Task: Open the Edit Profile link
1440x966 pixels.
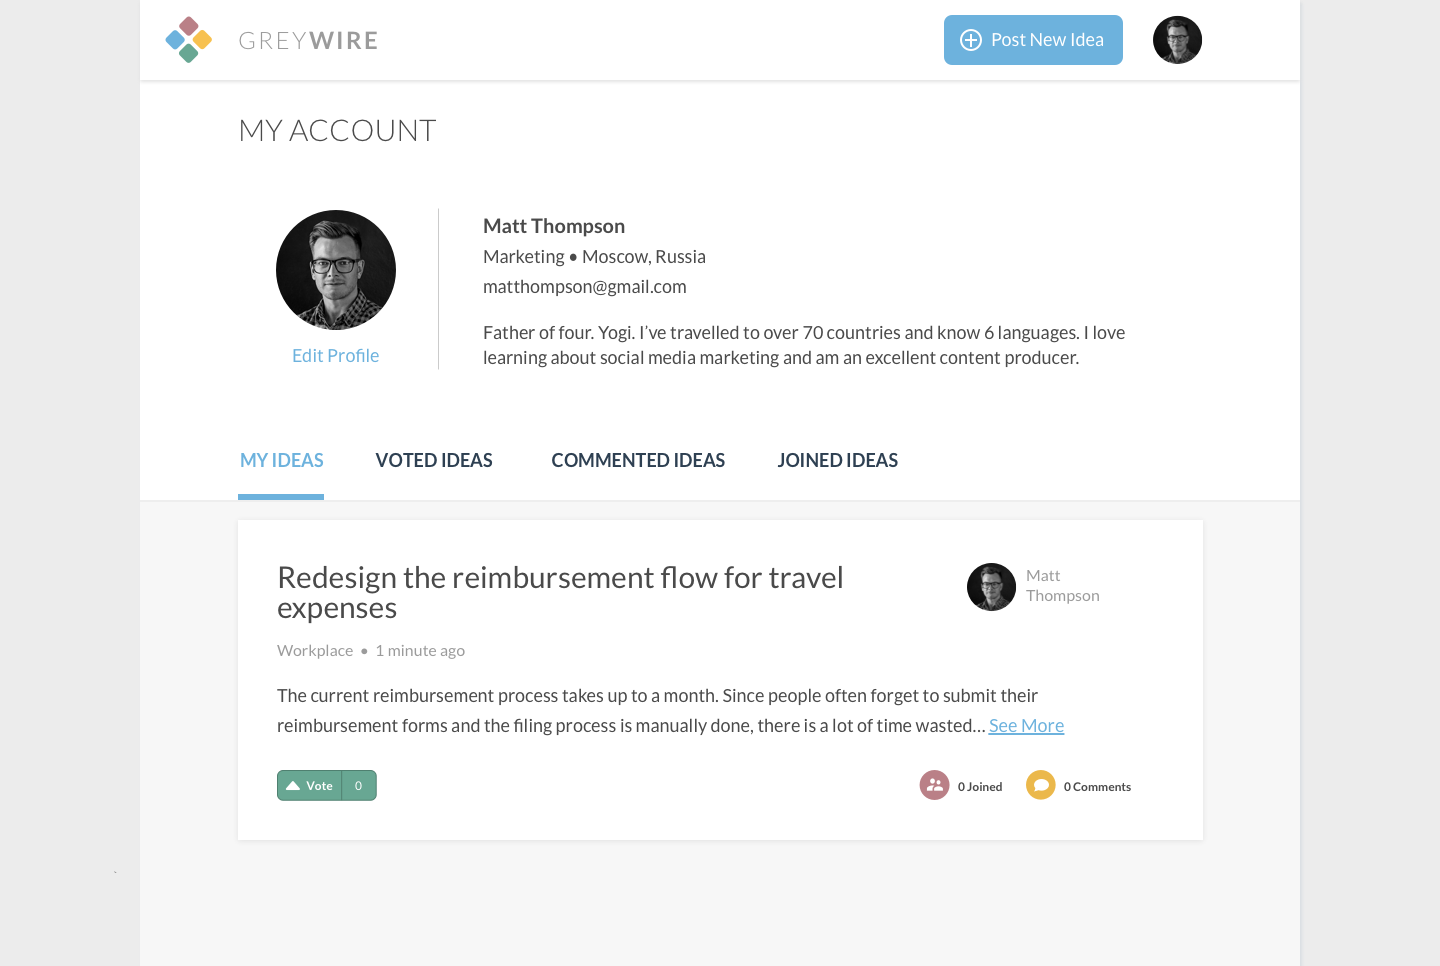Action: click(x=335, y=356)
